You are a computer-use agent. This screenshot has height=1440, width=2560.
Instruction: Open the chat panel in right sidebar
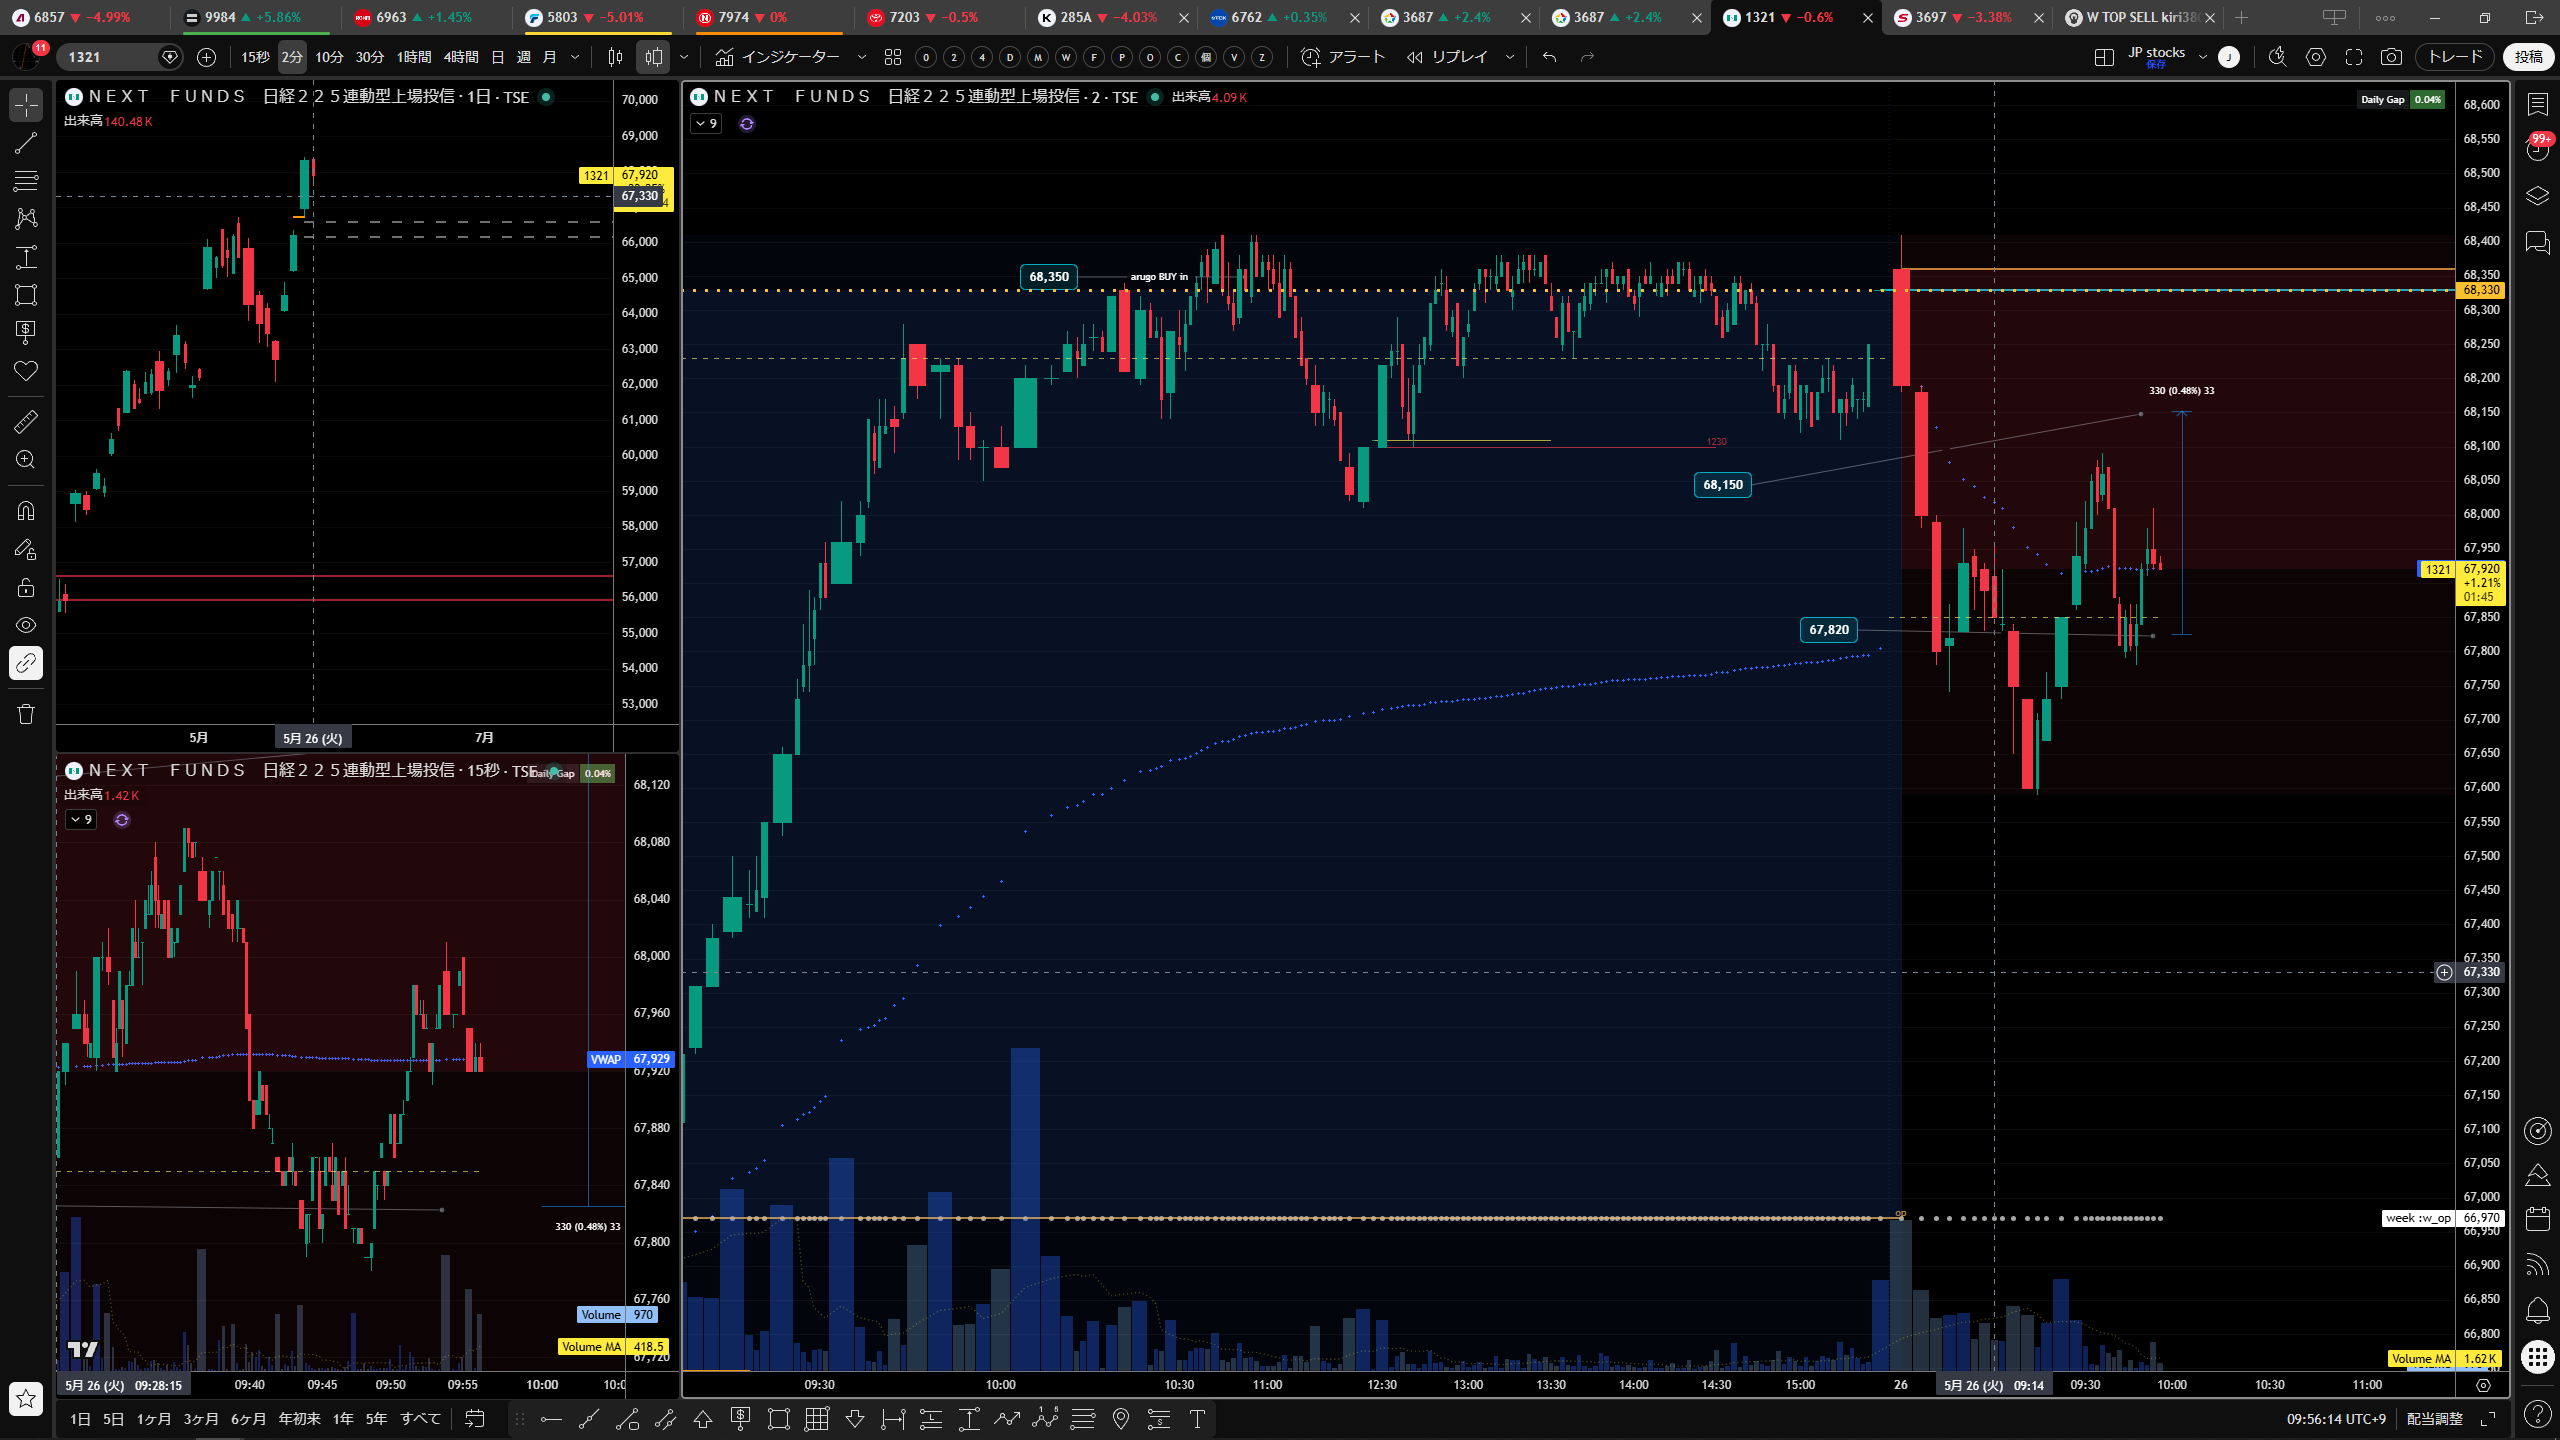tap(2538, 243)
